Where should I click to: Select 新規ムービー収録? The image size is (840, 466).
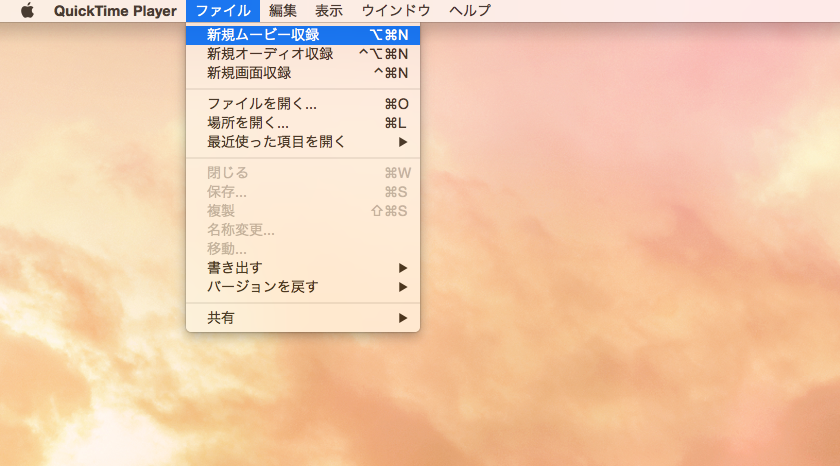click(303, 35)
